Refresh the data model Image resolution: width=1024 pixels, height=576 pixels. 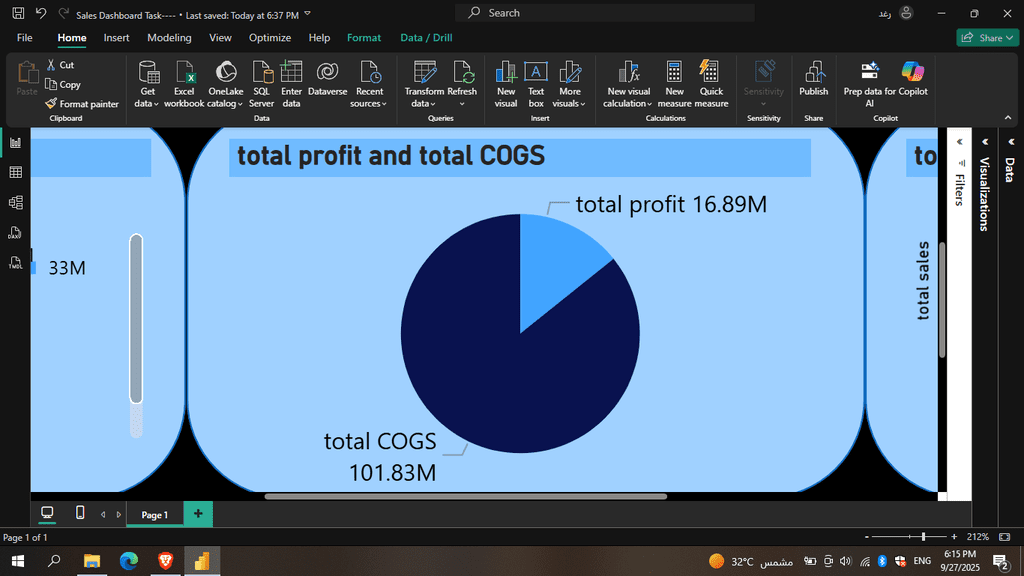(462, 84)
